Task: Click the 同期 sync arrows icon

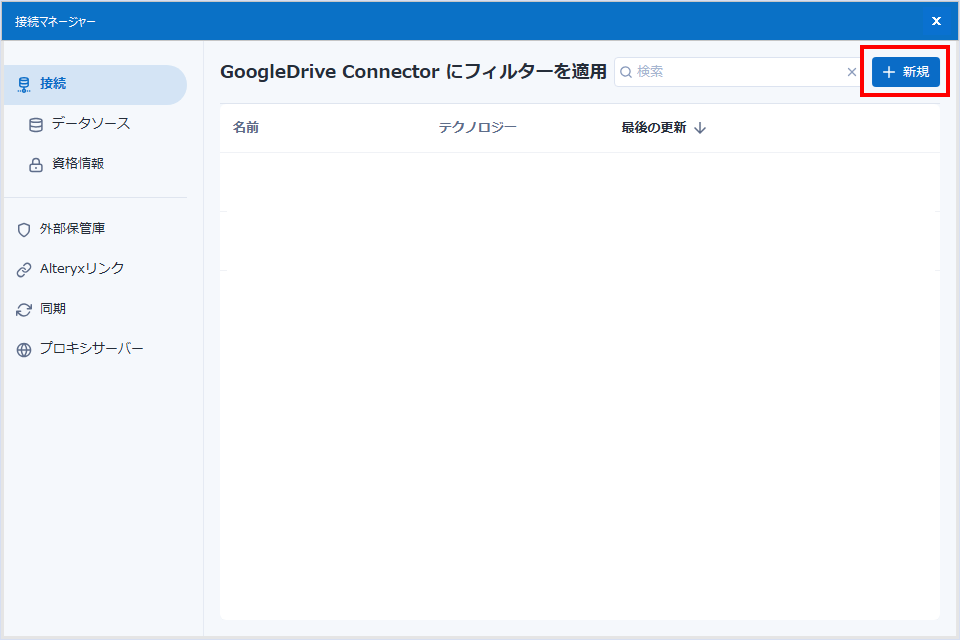Action: tap(24, 310)
